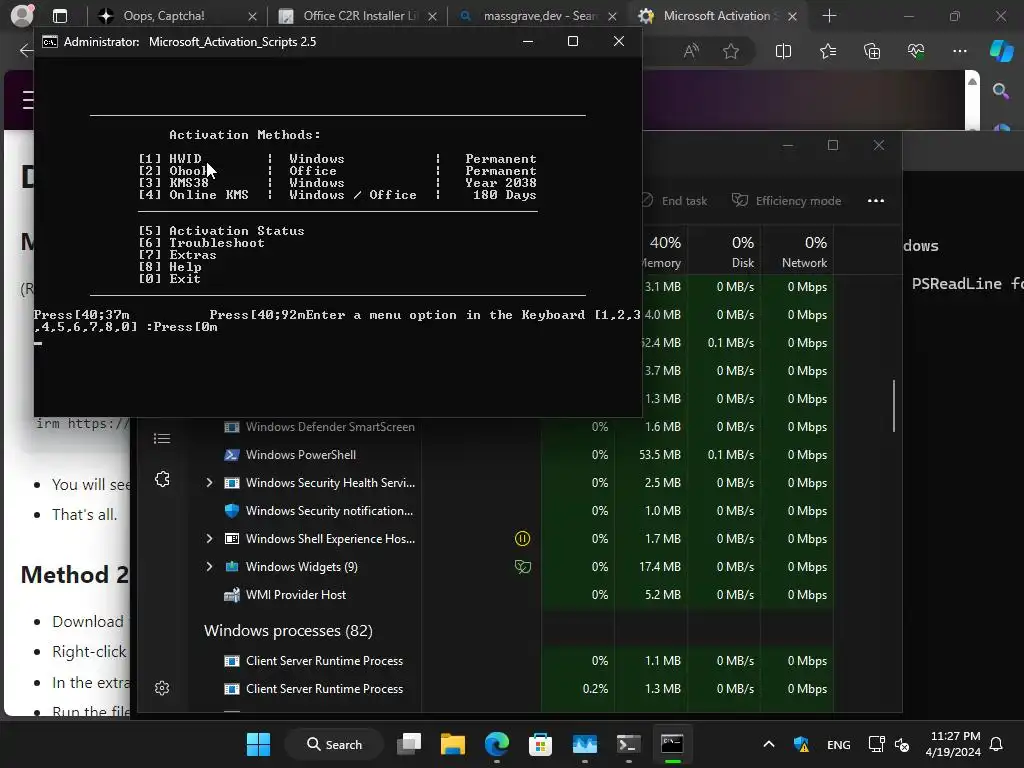
Task: Select WMI Provider Host process
Action: point(513,595)
